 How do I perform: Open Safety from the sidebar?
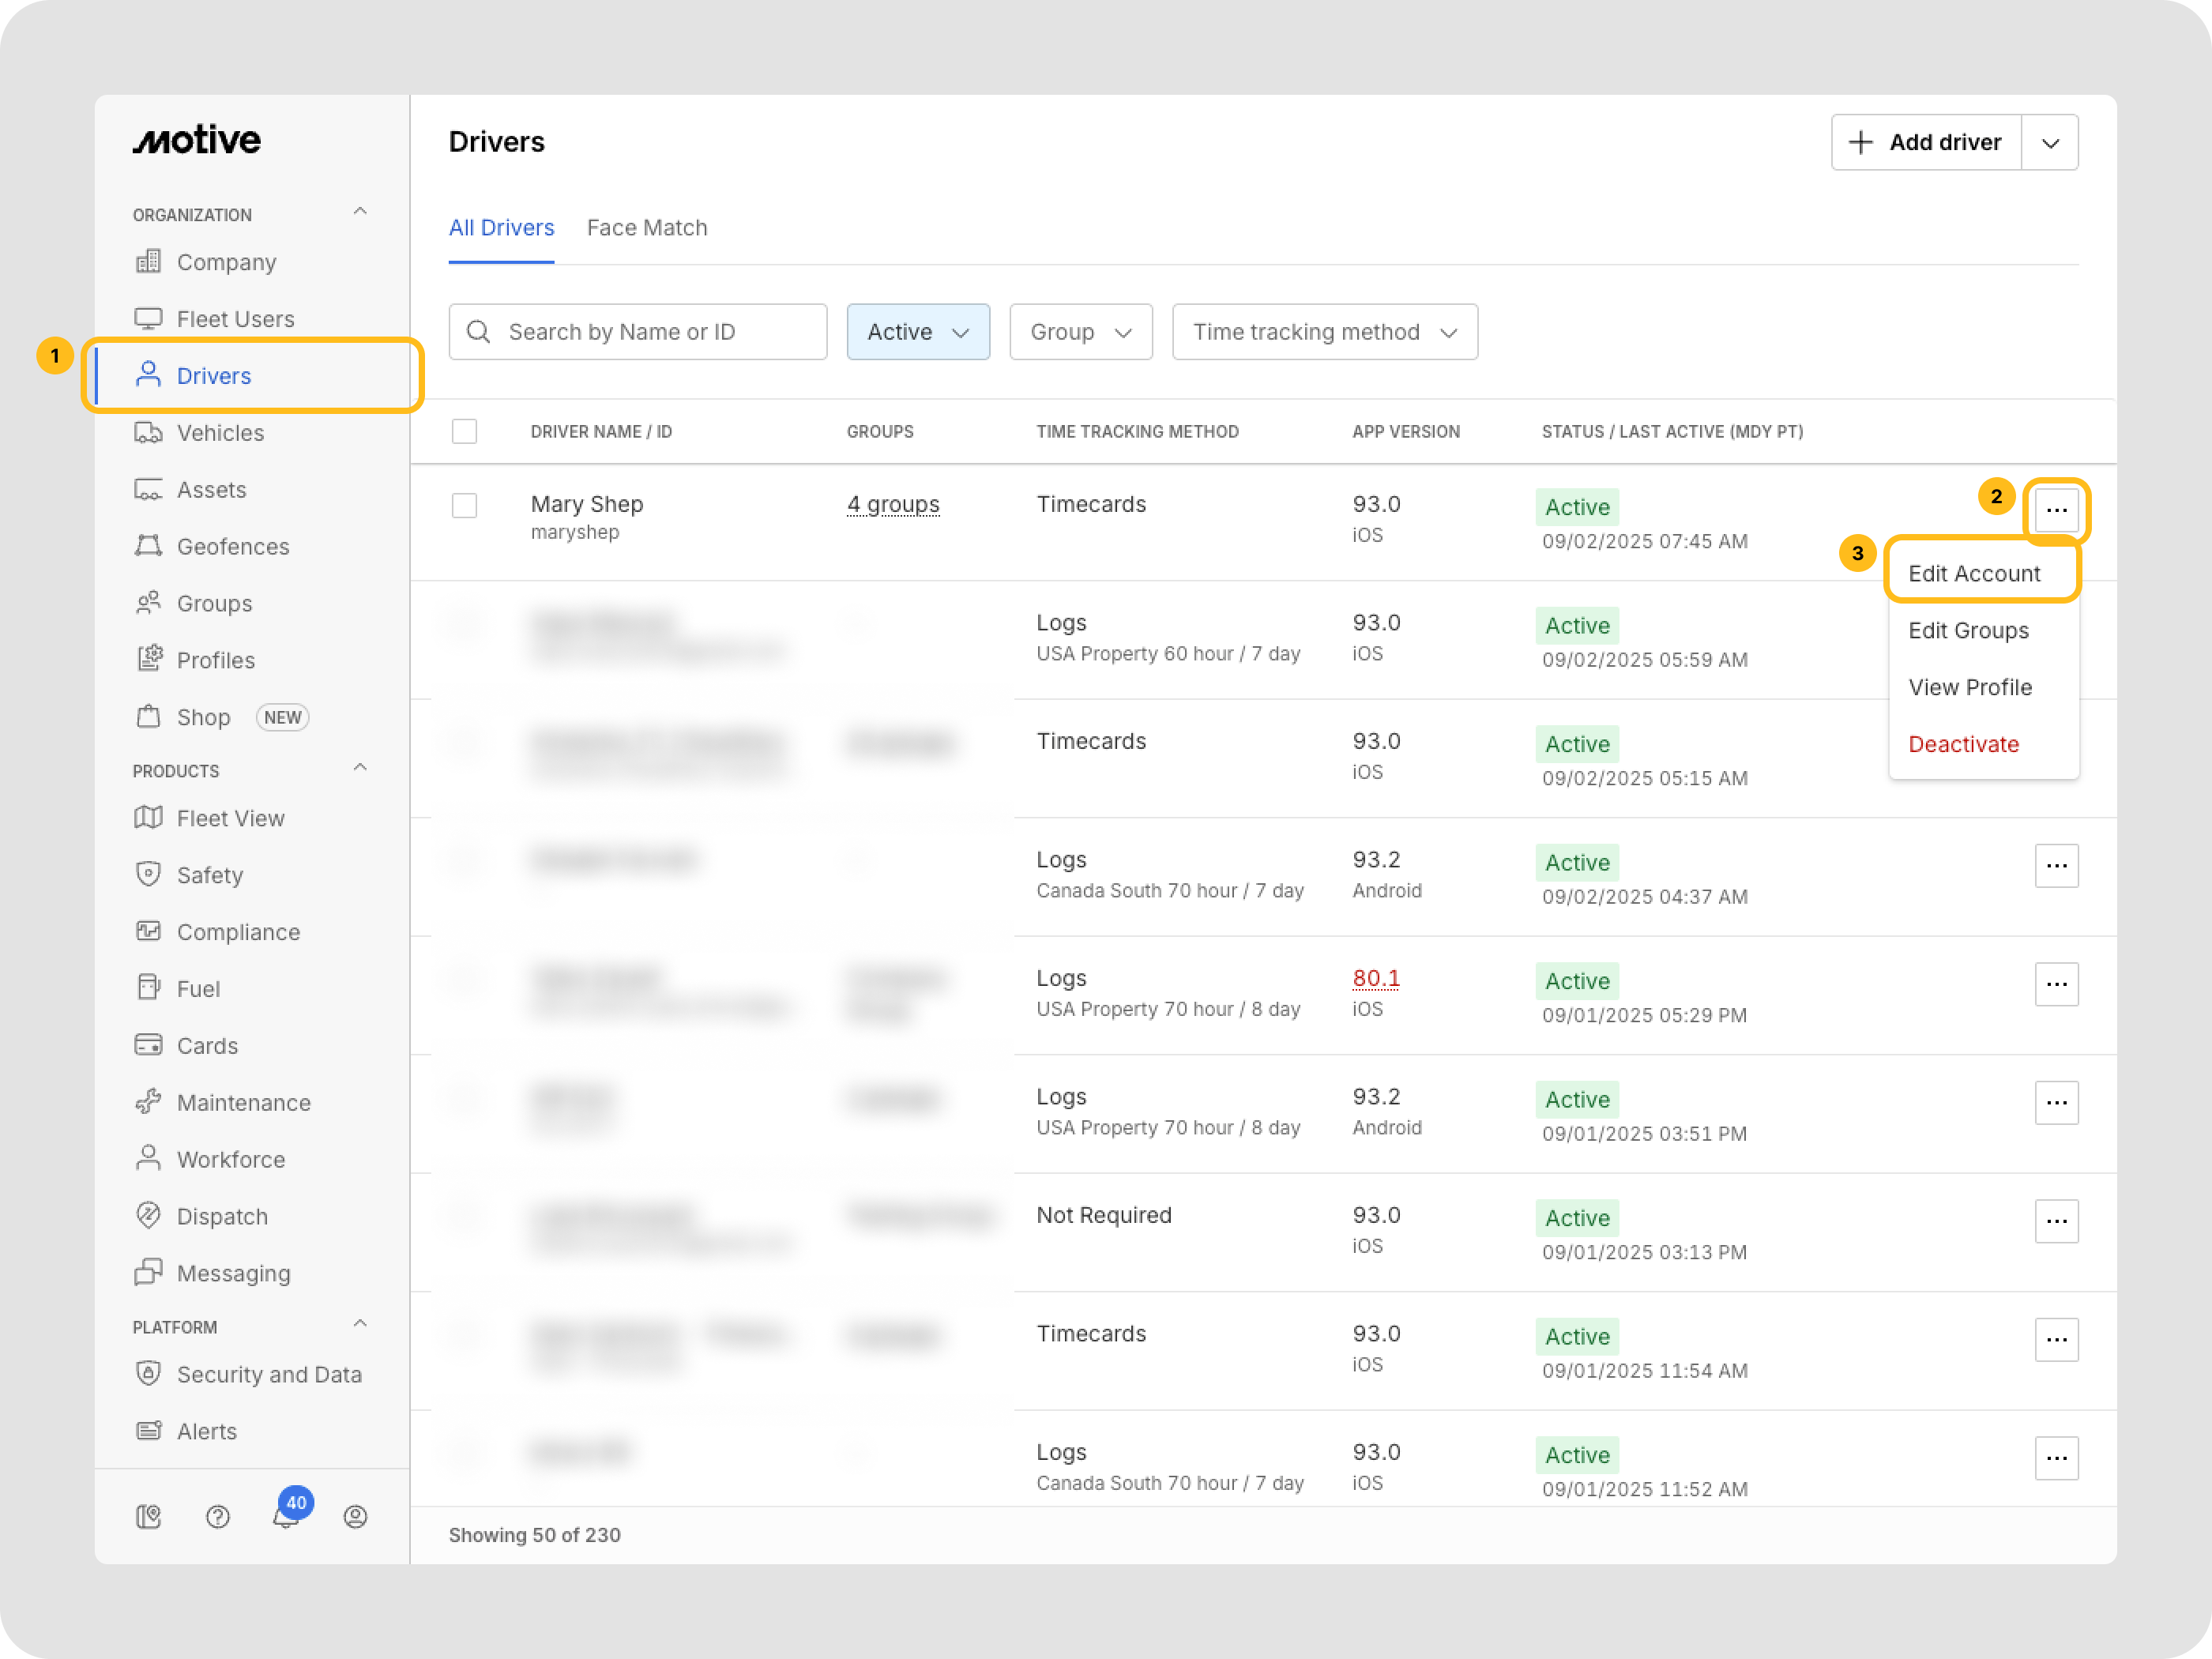(209, 875)
